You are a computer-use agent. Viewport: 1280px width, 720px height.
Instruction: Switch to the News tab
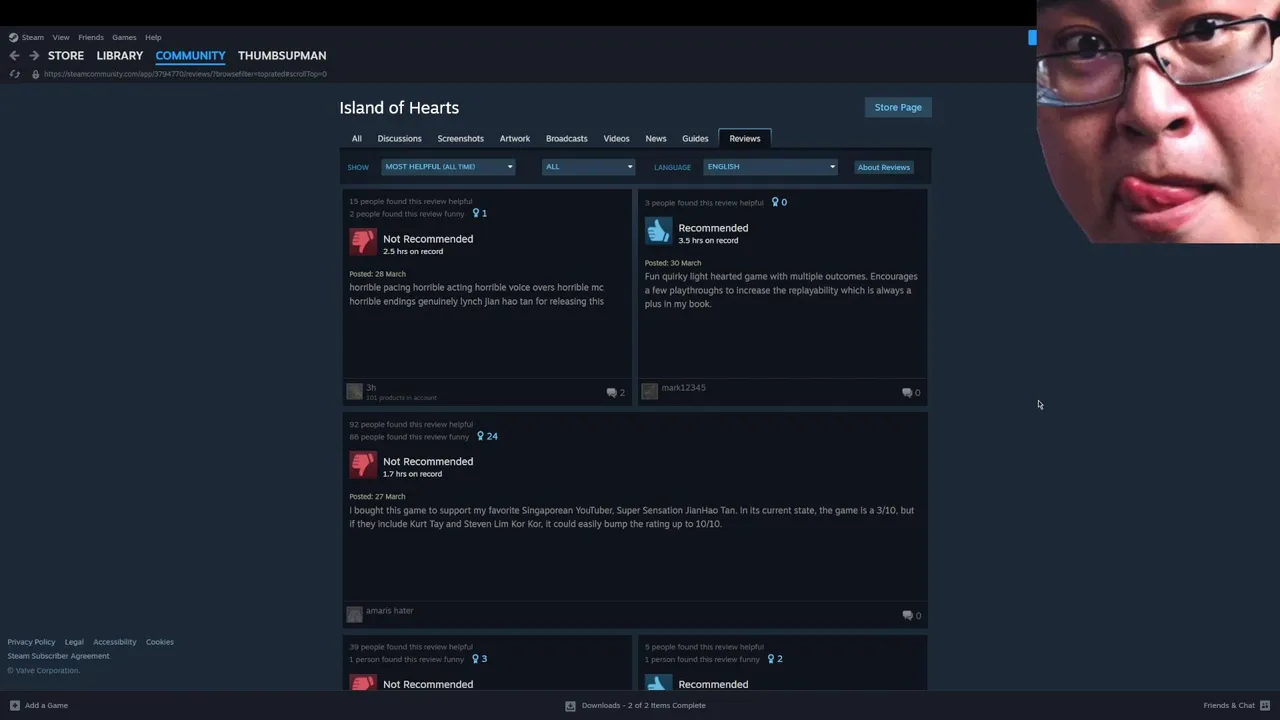[656, 138]
